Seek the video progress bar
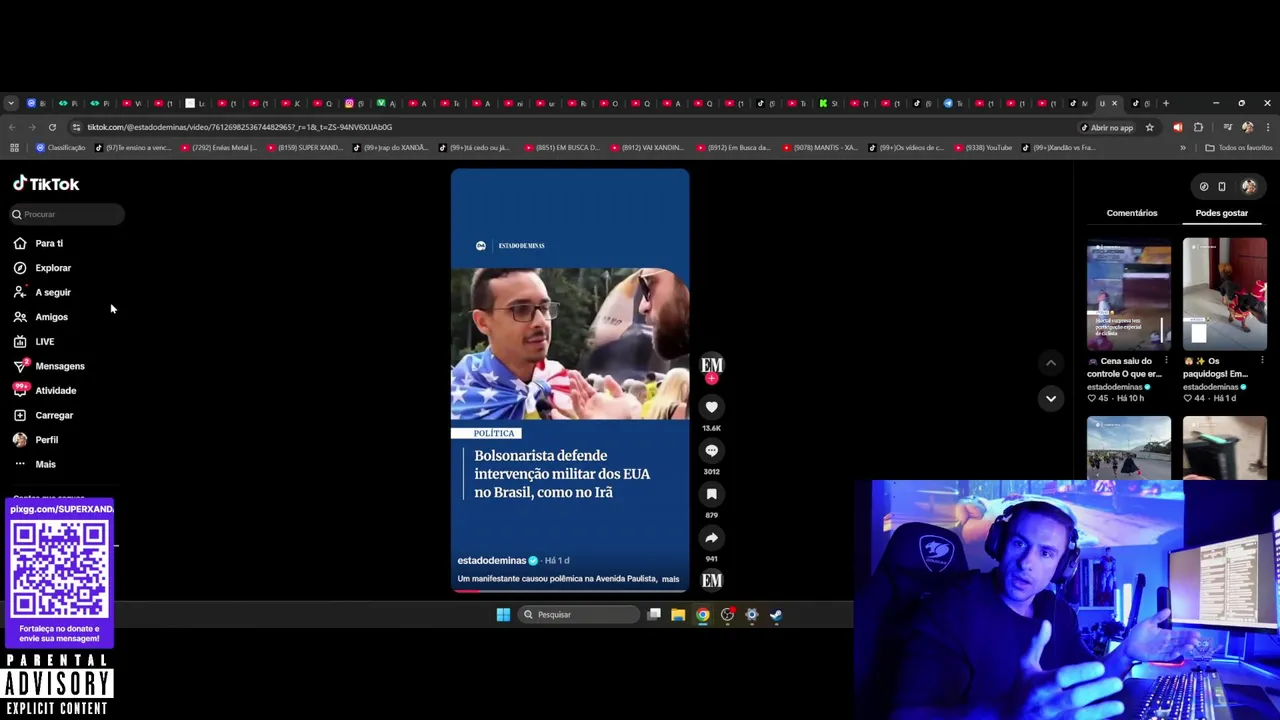The height and width of the screenshot is (720, 1280). pyautogui.click(x=569, y=591)
